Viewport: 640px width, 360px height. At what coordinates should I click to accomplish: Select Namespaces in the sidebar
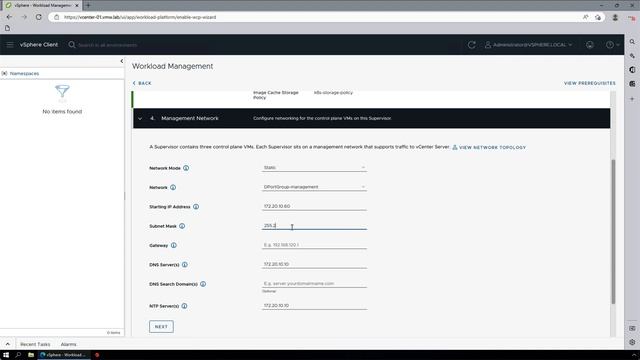(24, 73)
